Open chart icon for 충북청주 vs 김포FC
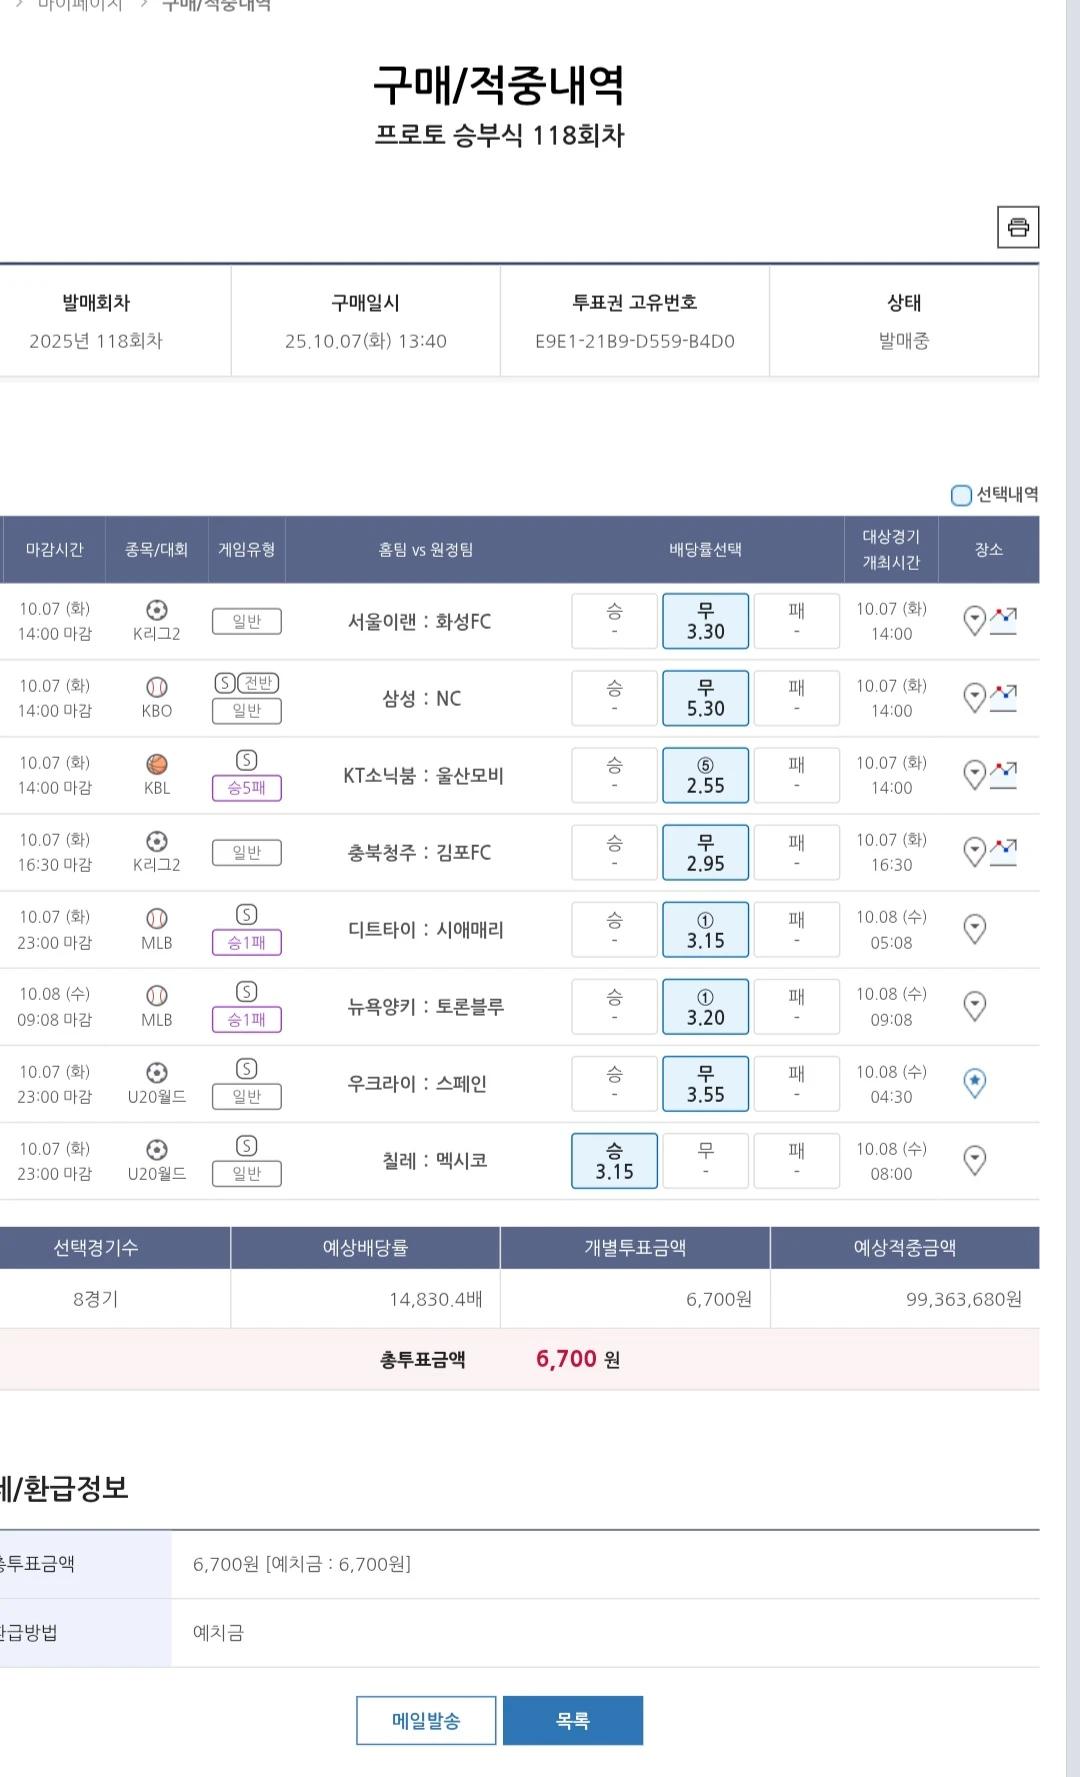 (x=1003, y=851)
